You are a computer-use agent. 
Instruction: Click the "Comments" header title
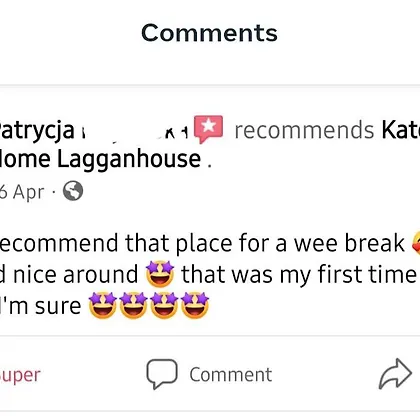coord(209,33)
